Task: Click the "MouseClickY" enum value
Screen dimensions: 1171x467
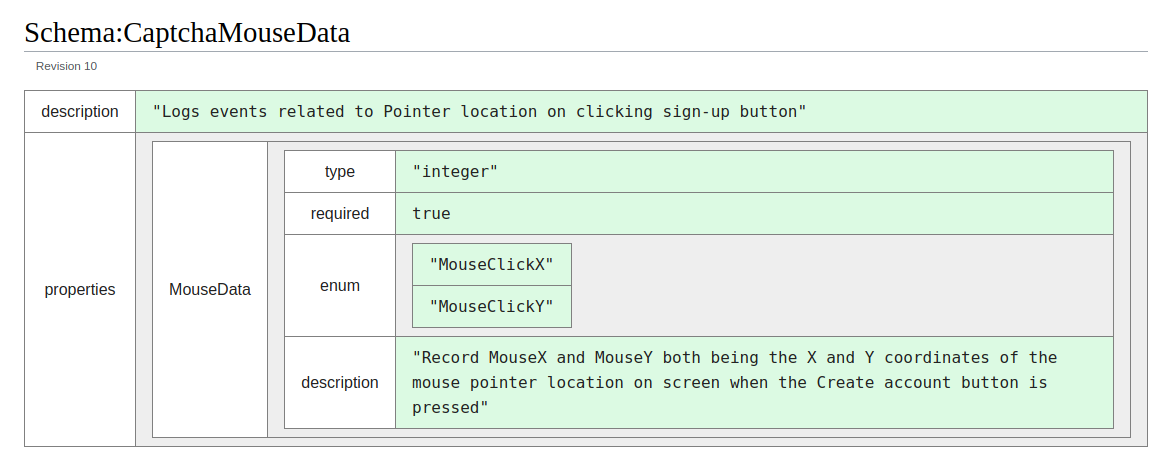Action: [491, 306]
